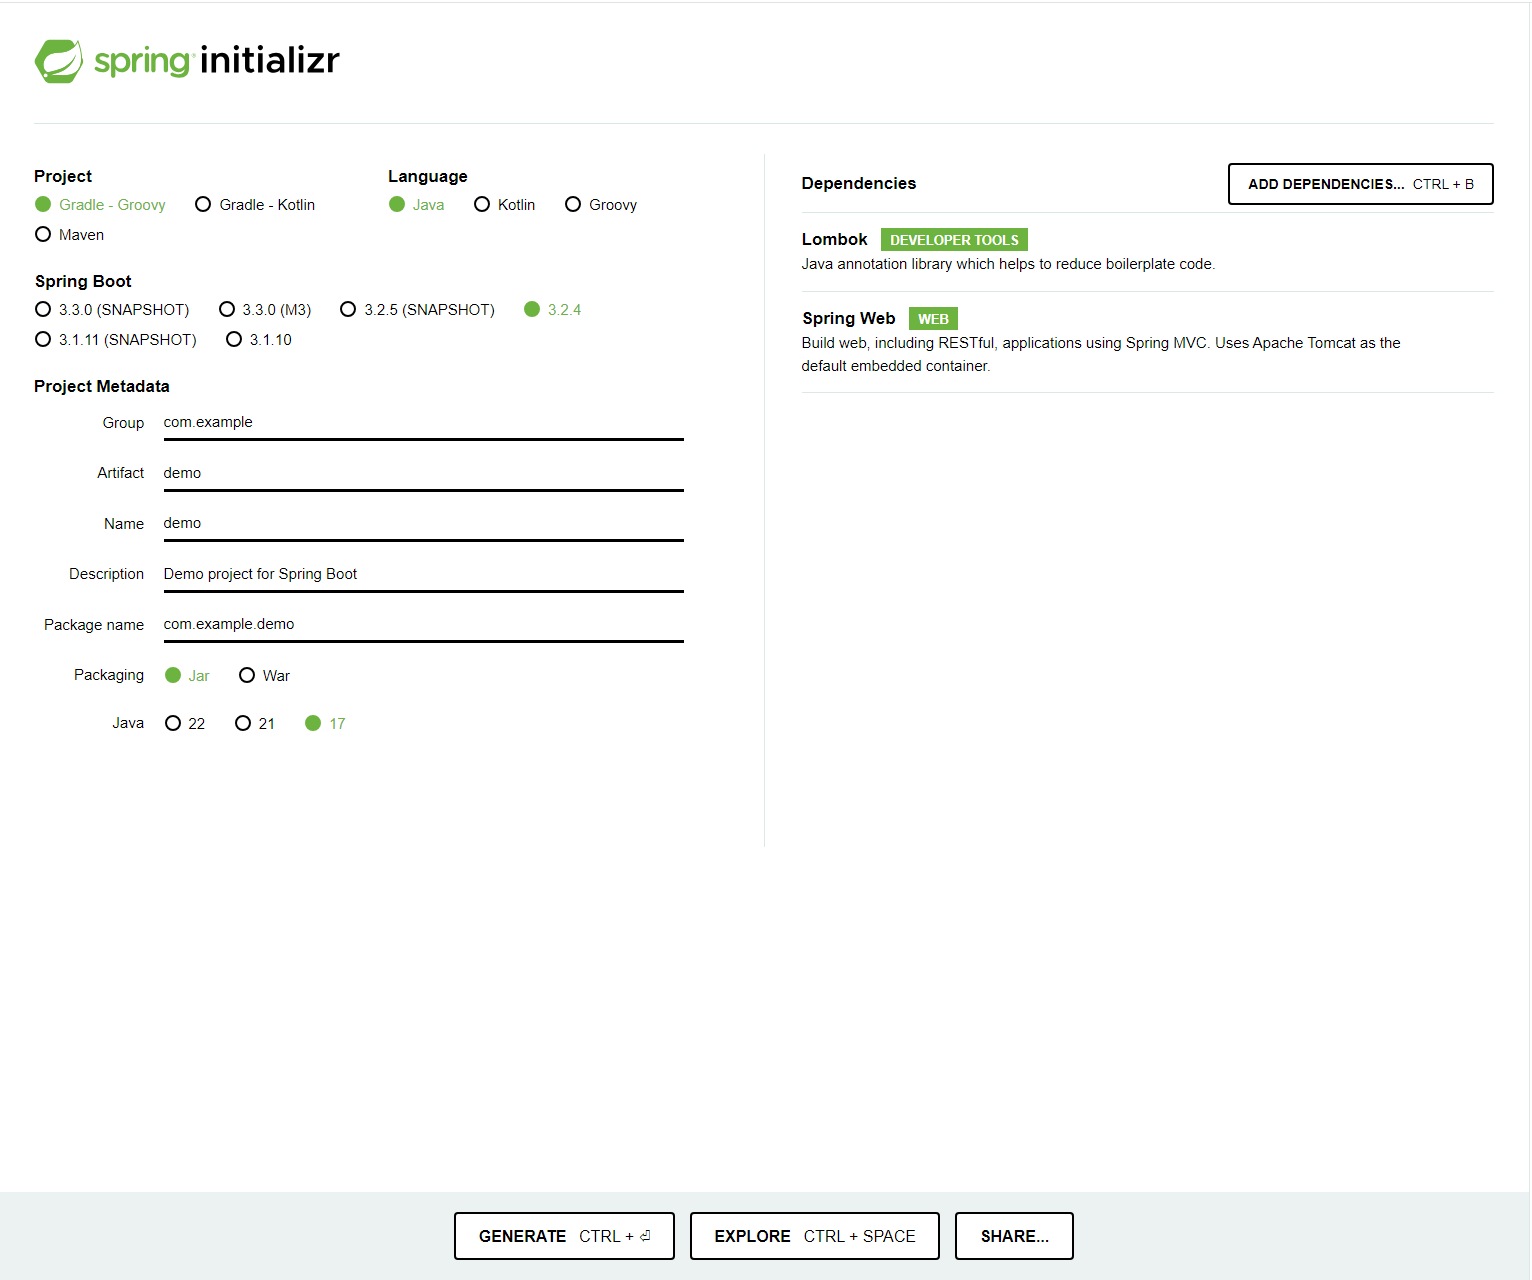
Task: Choose Spring Boot 3.1.11 (SNAPSHOT)
Action: [x=116, y=340]
